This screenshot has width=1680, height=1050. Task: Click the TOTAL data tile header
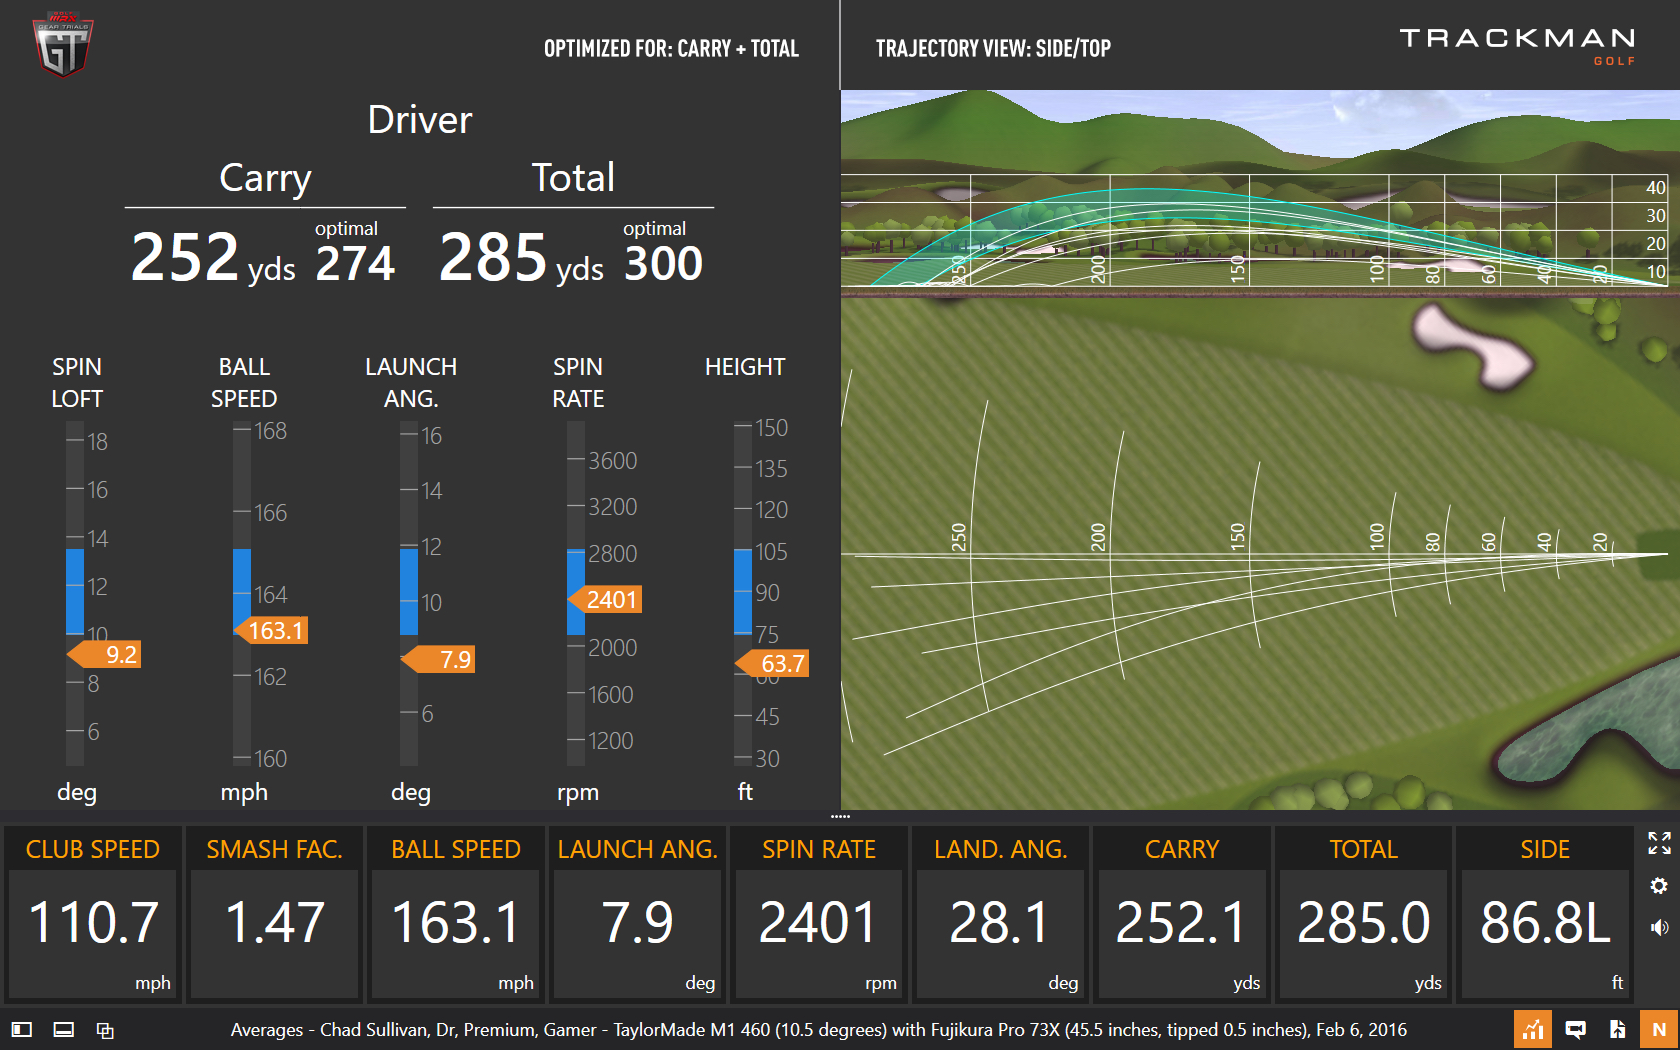1364,849
